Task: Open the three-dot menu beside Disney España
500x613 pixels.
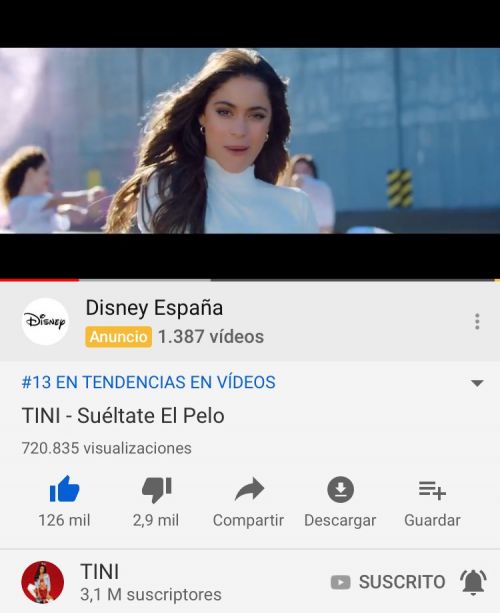Action: [x=477, y=321]
